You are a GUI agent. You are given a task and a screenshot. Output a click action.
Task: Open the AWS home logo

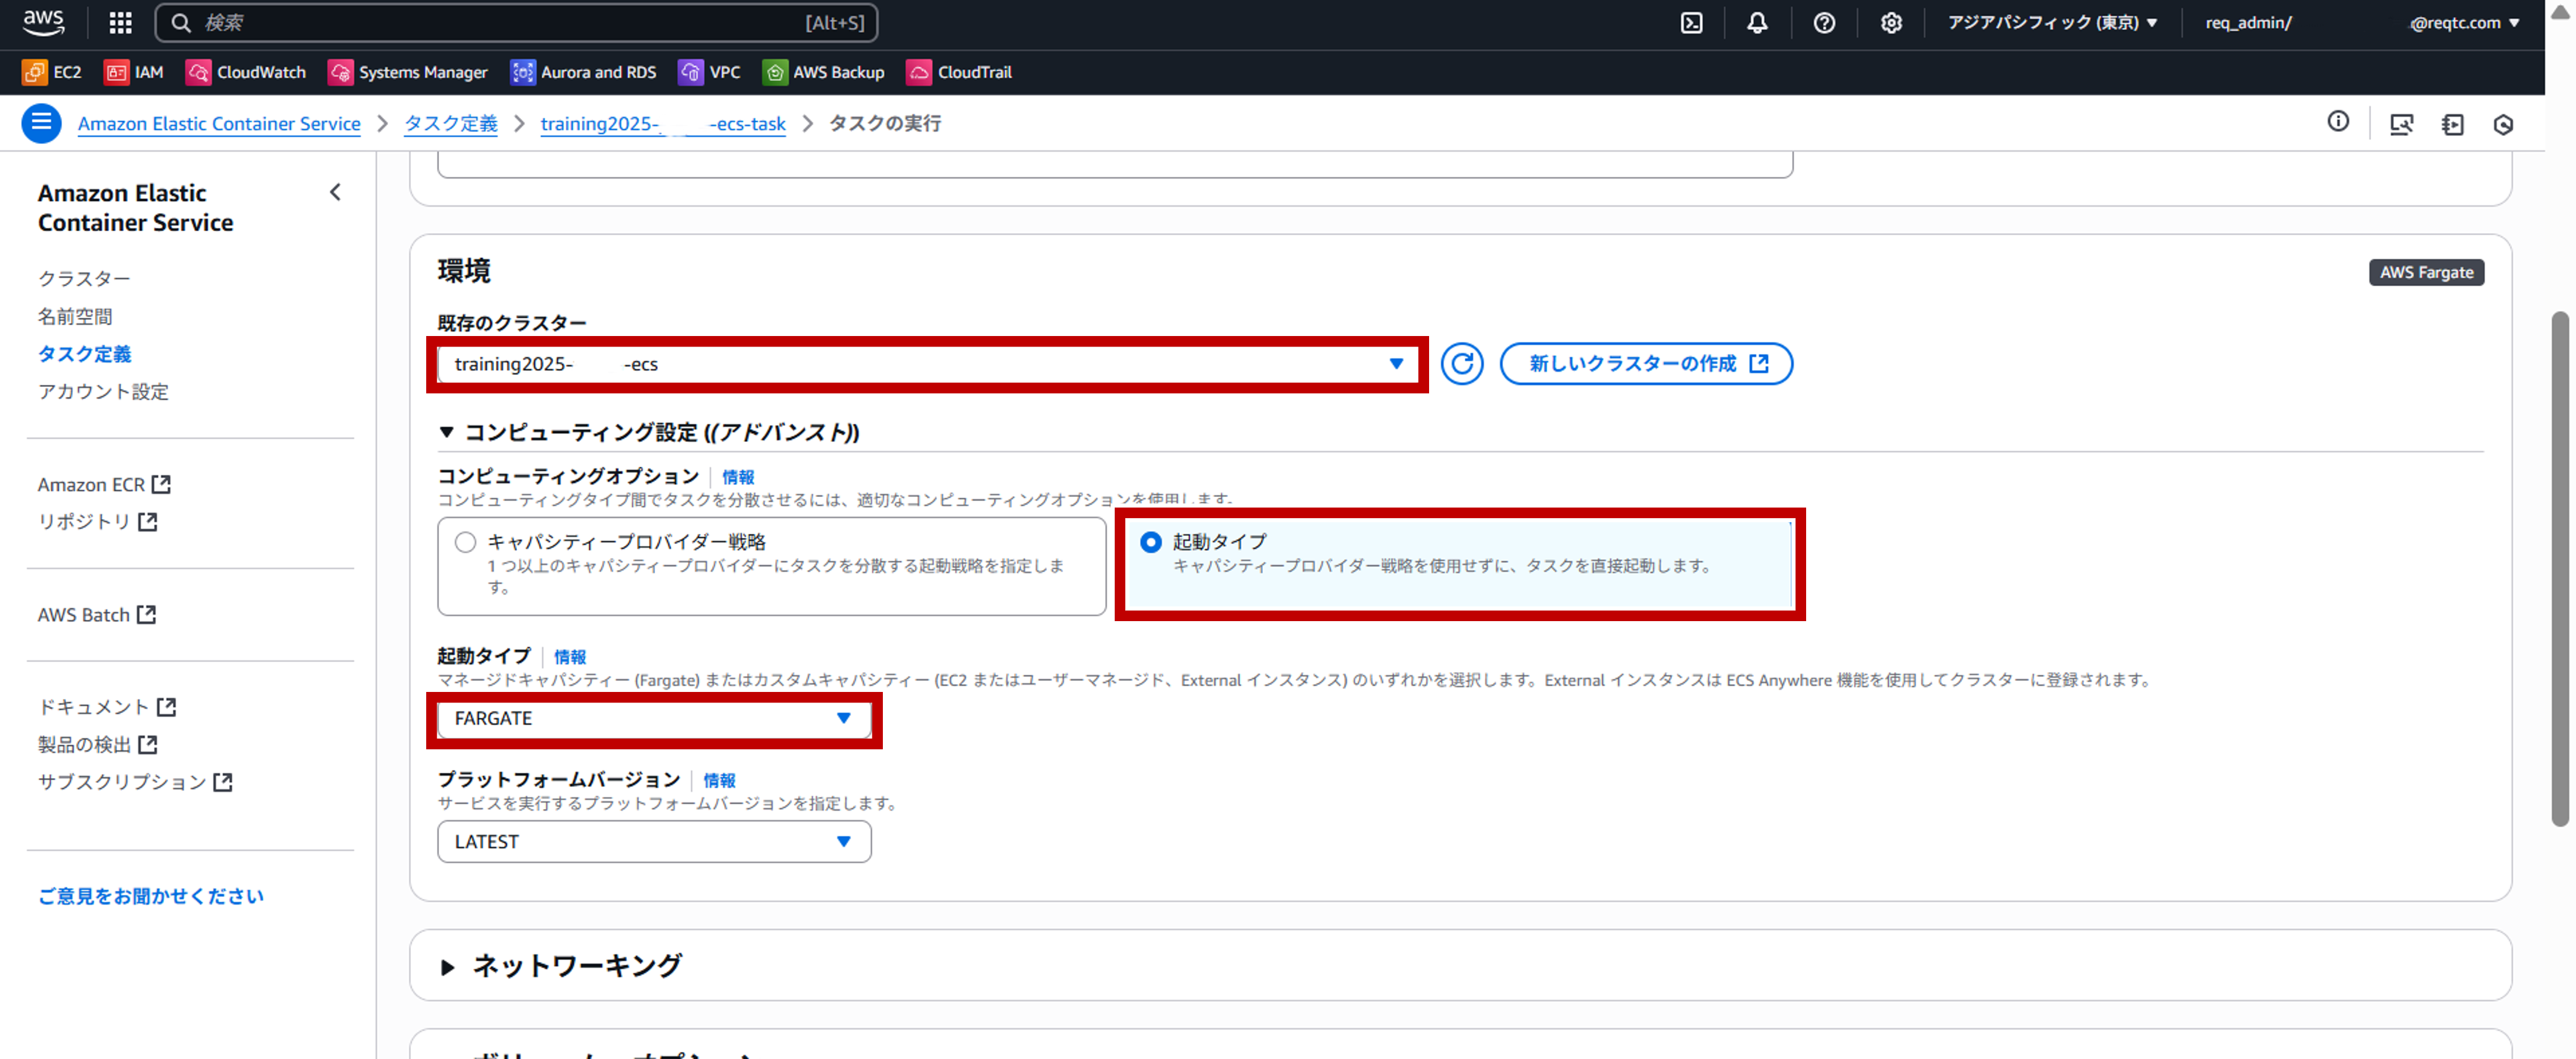point(43,22)
